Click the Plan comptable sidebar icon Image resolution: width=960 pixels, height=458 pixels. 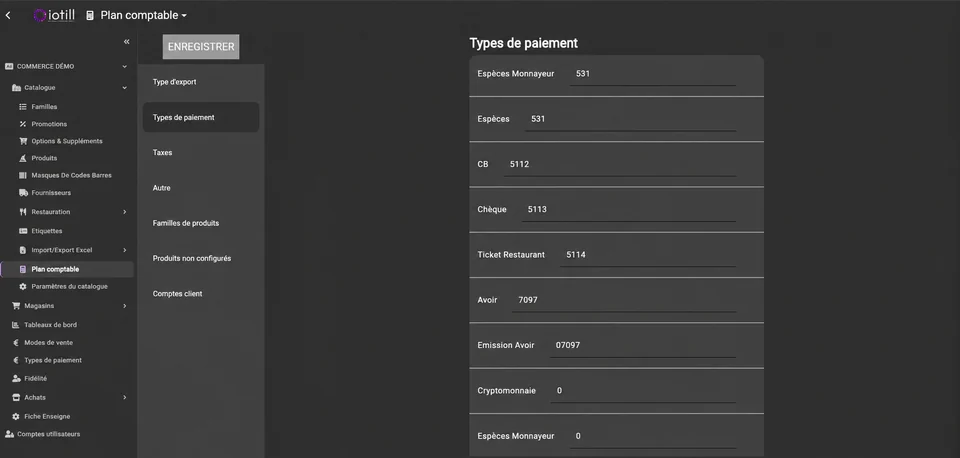click(x=23, y=269)
